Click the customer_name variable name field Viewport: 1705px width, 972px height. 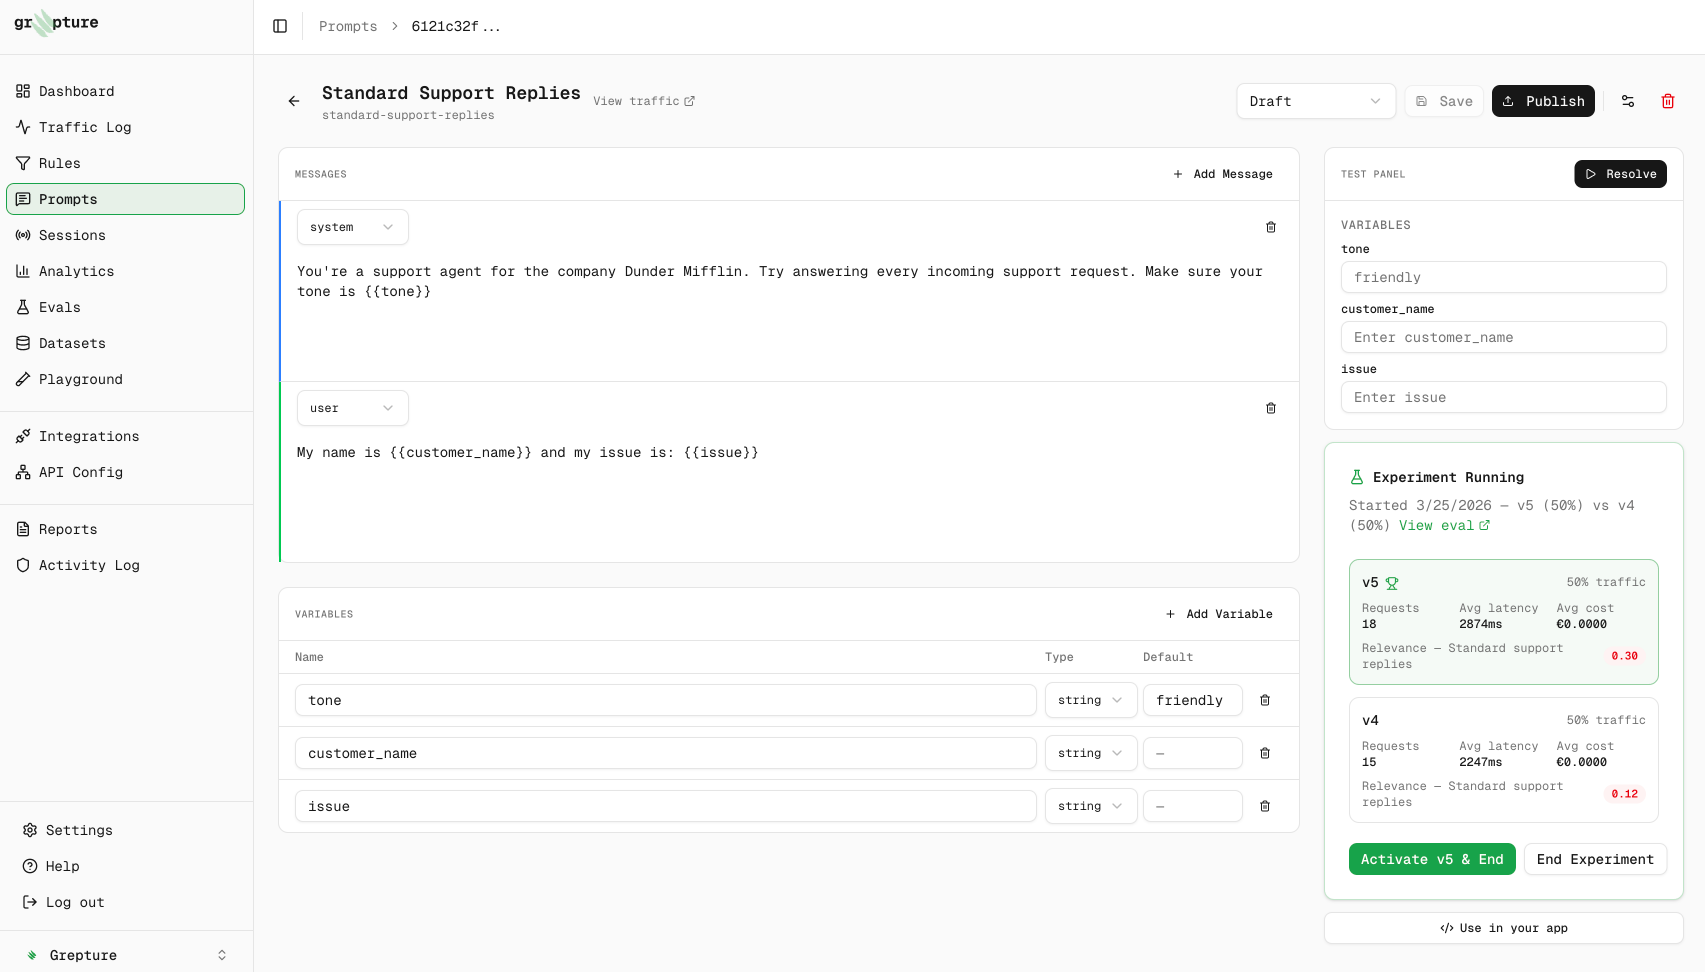coord(666,753)
